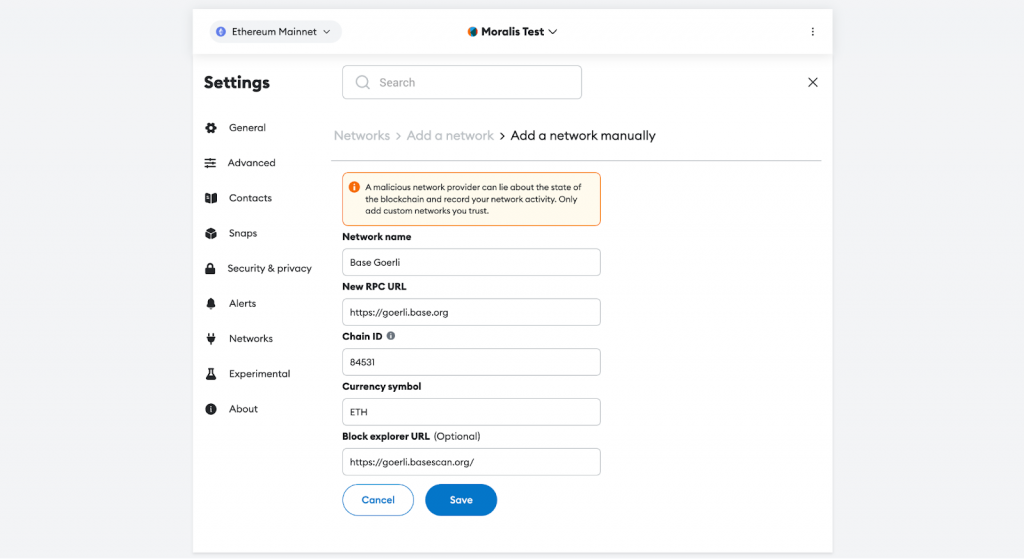Click the 'Currency symbol' label
Viewport: 1024px width, 559px height.
tap(381, 387)
